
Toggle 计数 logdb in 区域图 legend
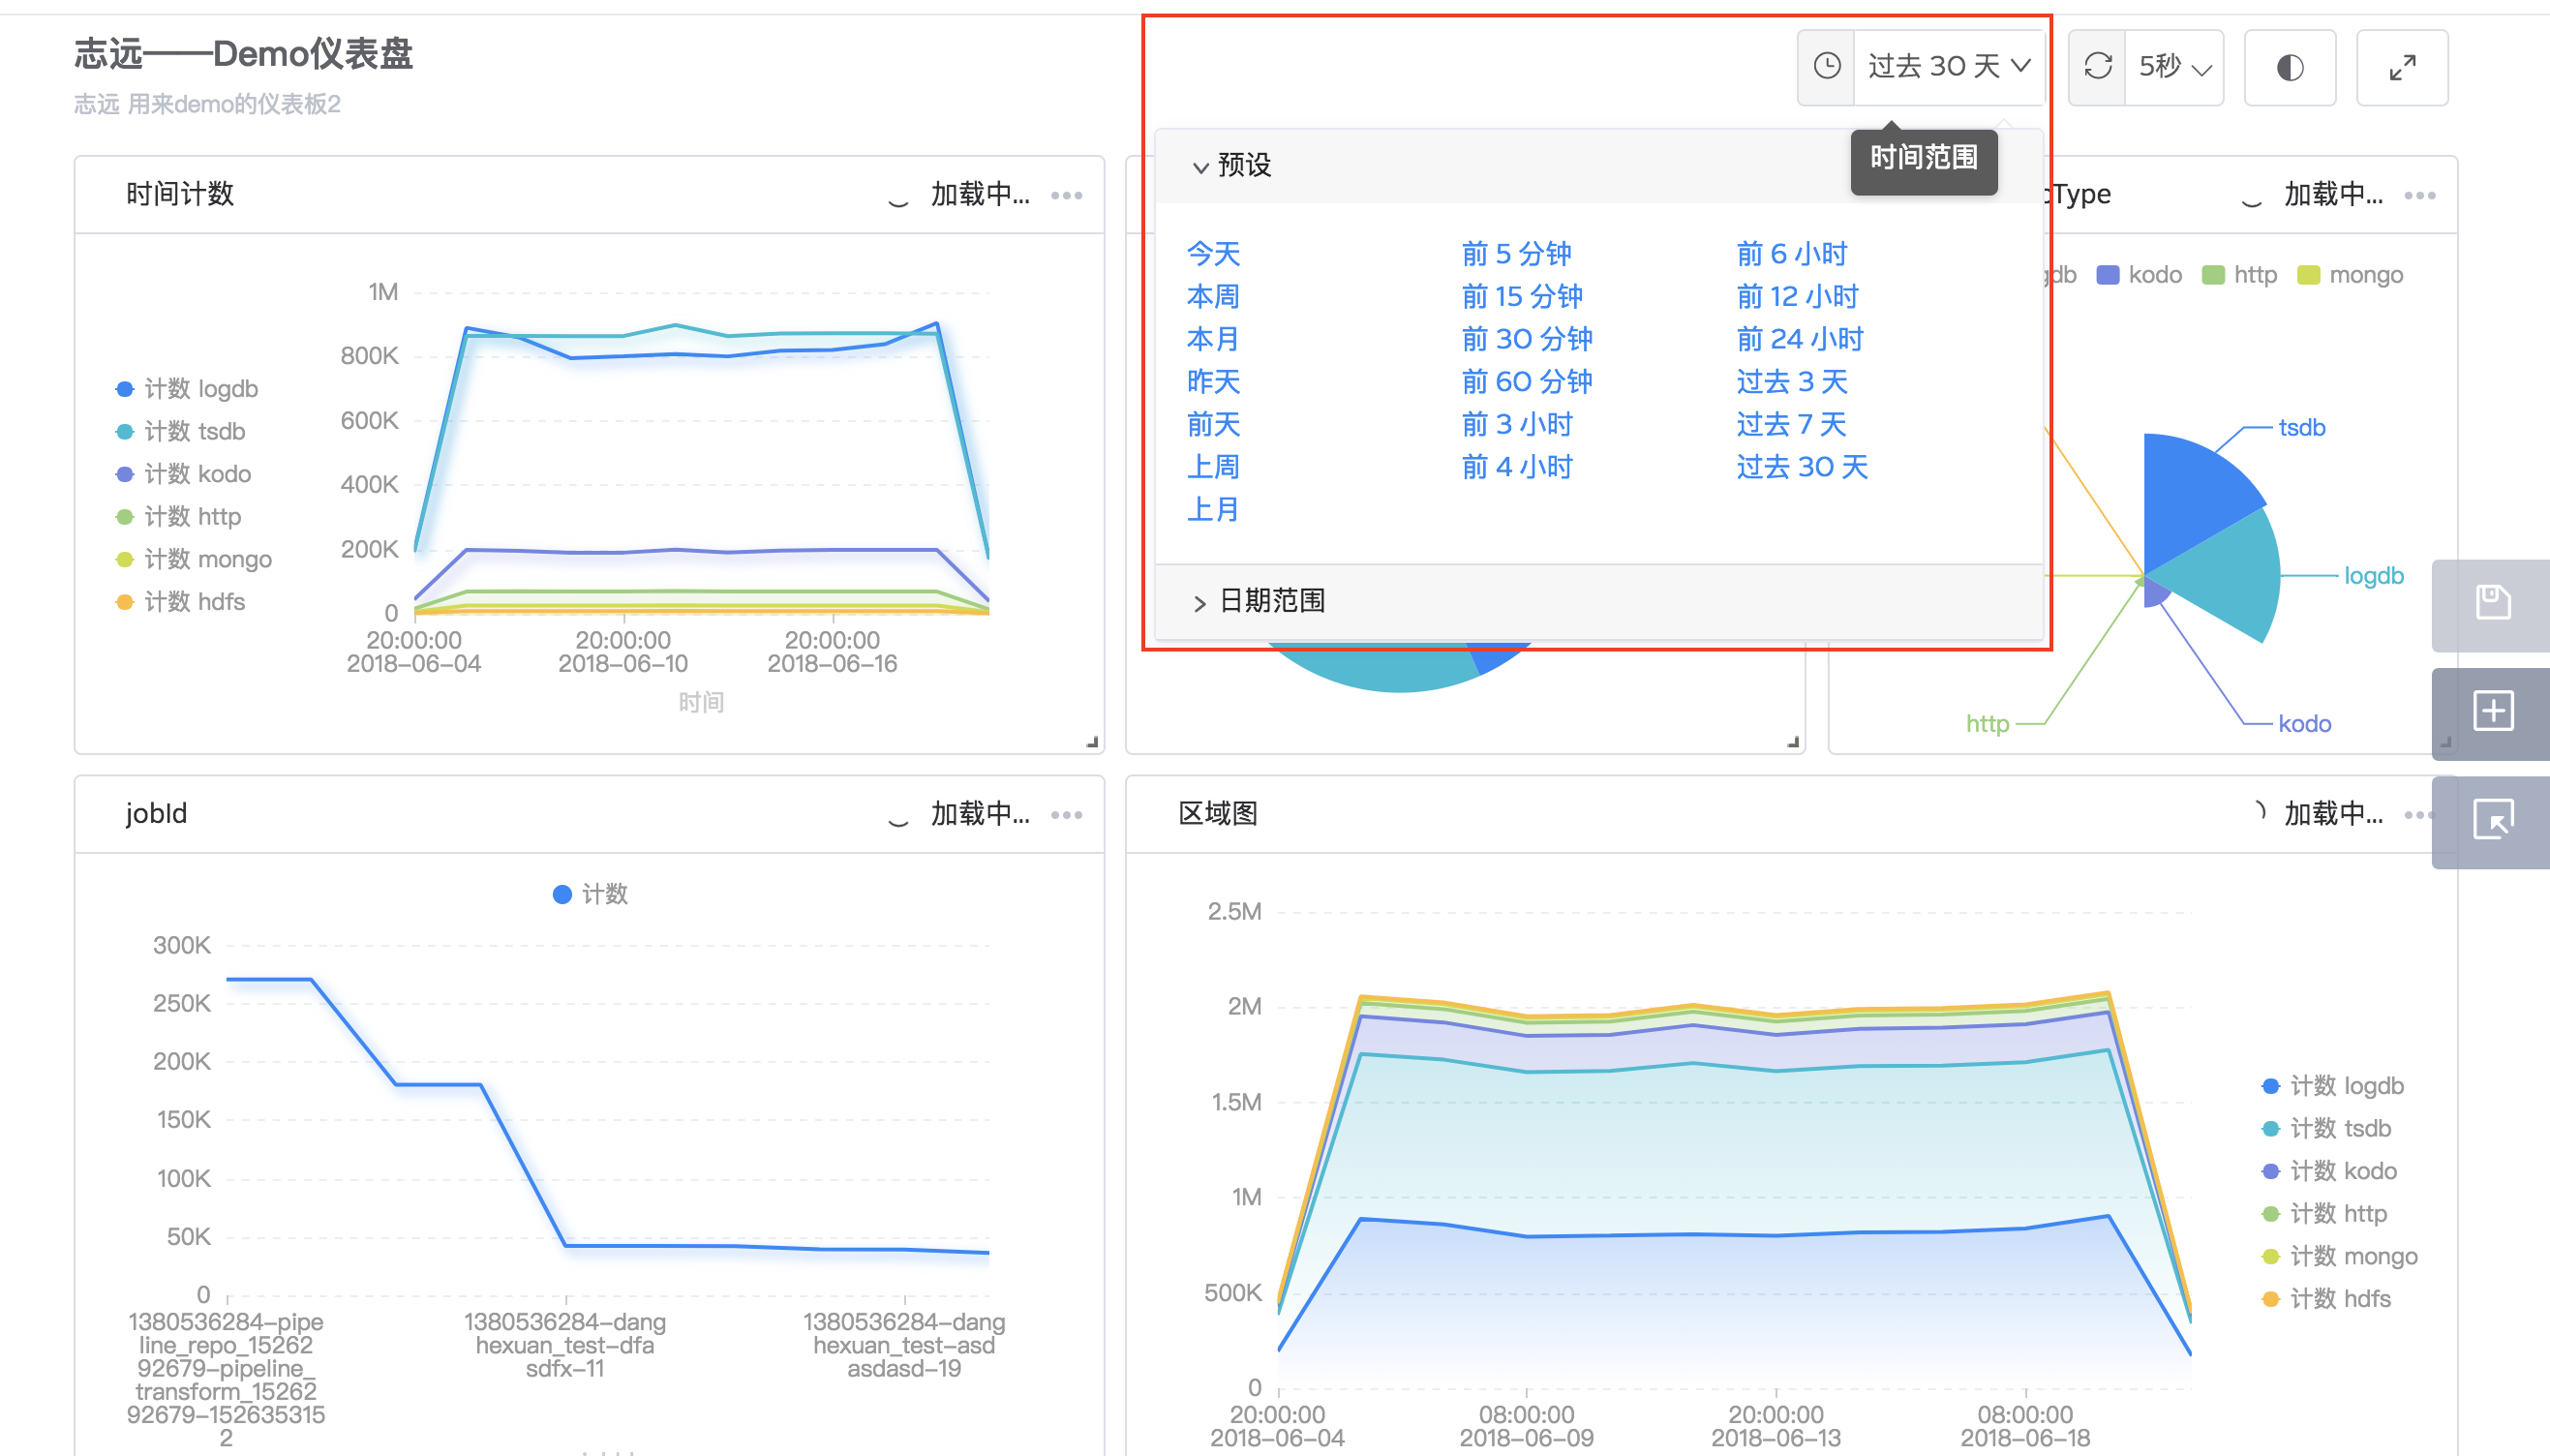[2333, 1086]
